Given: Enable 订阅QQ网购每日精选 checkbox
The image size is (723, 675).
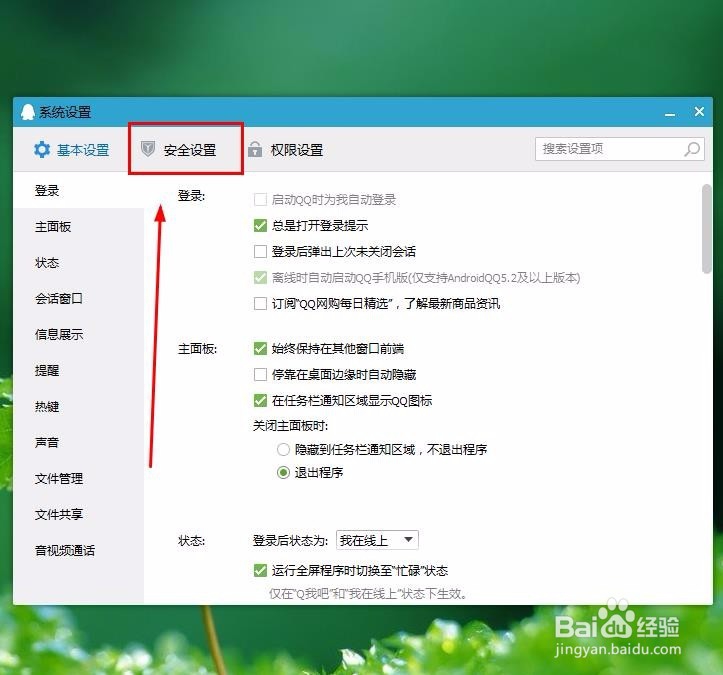Looking at the screenshot, I should tap(260, 303).
